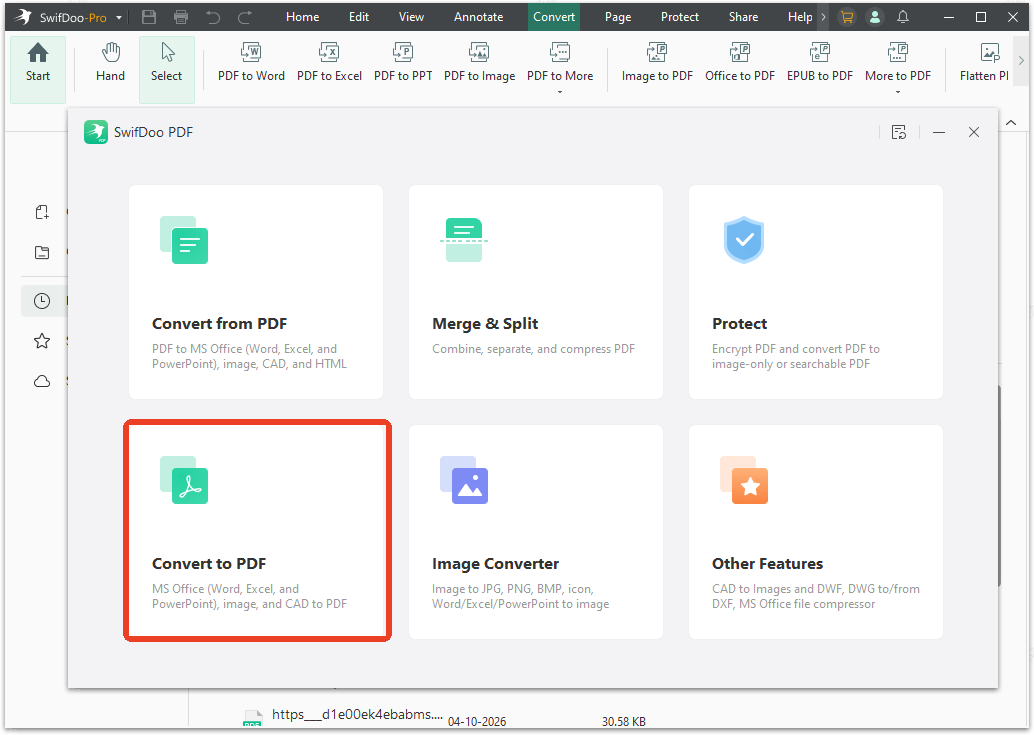Open the Image to PDF converter
This screenshot has width=1034, height=735.
click(x=657, y=64)
